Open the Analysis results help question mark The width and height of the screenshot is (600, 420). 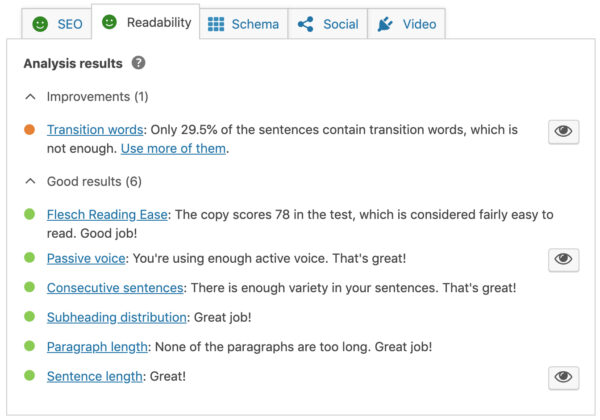(x=138, y=63)
